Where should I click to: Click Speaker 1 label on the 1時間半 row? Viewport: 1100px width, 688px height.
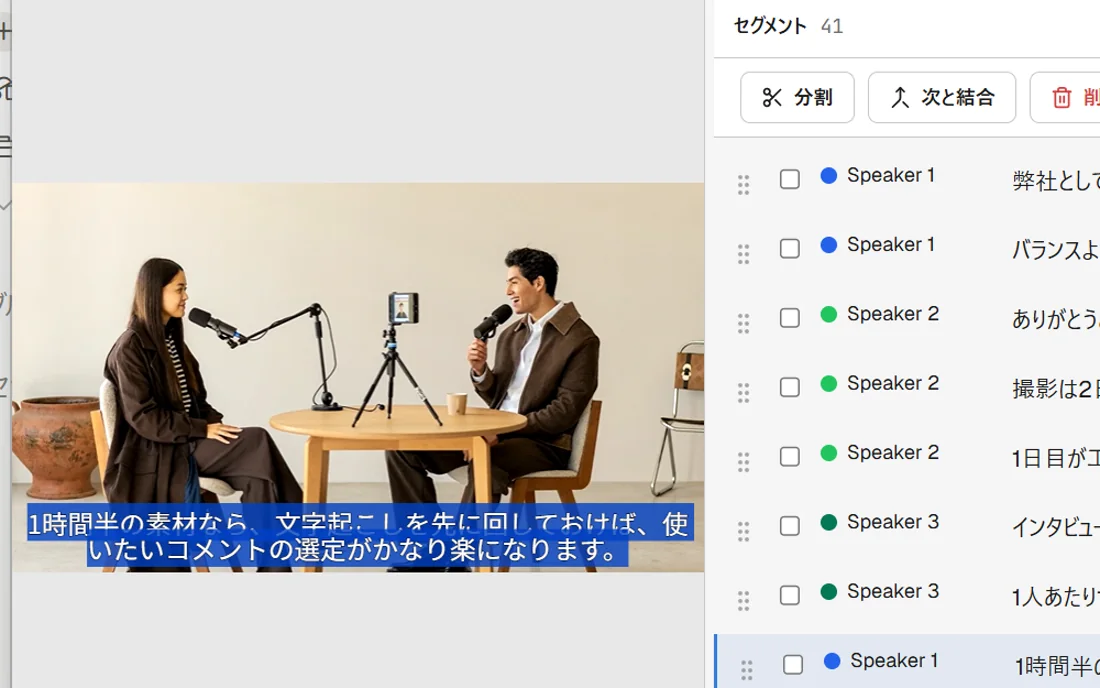(894, 661)
